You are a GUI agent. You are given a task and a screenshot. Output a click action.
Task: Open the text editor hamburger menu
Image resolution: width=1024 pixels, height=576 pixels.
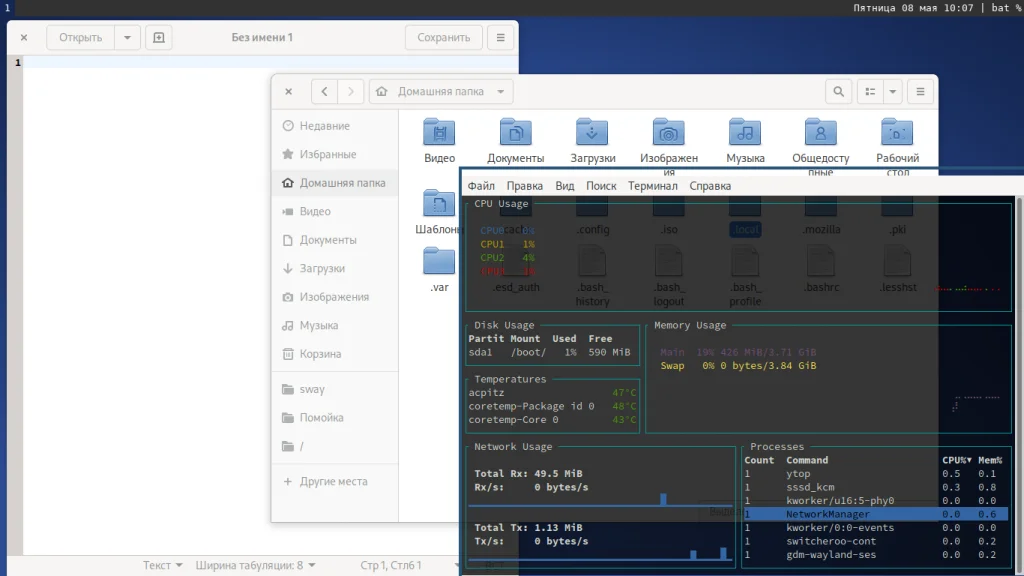click(x=501, y=38)
